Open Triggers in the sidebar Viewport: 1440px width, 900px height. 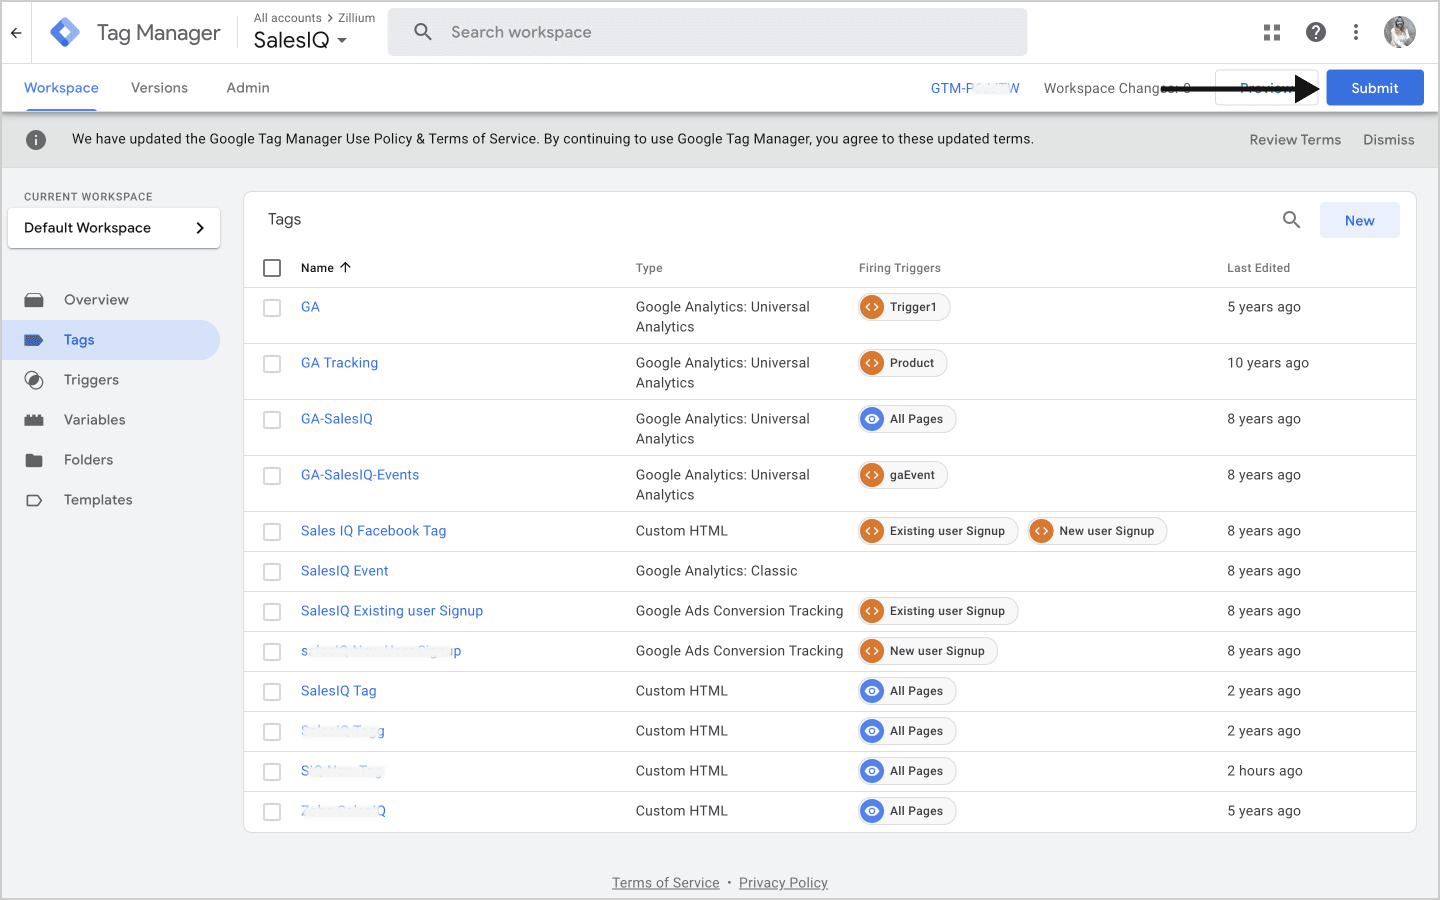tap(91, 380)
